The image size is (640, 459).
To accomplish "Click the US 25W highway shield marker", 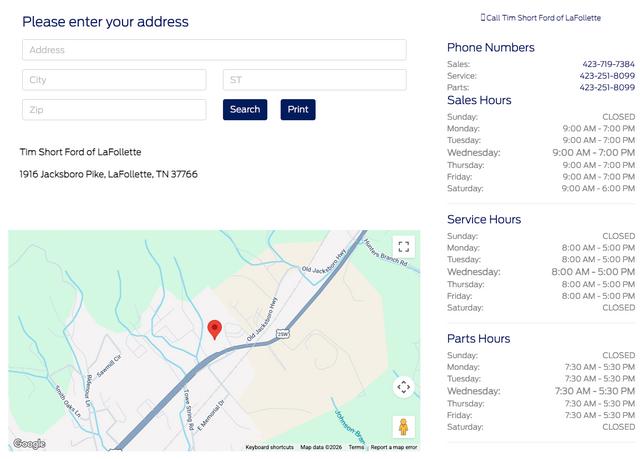I will [x=283, y=333].
